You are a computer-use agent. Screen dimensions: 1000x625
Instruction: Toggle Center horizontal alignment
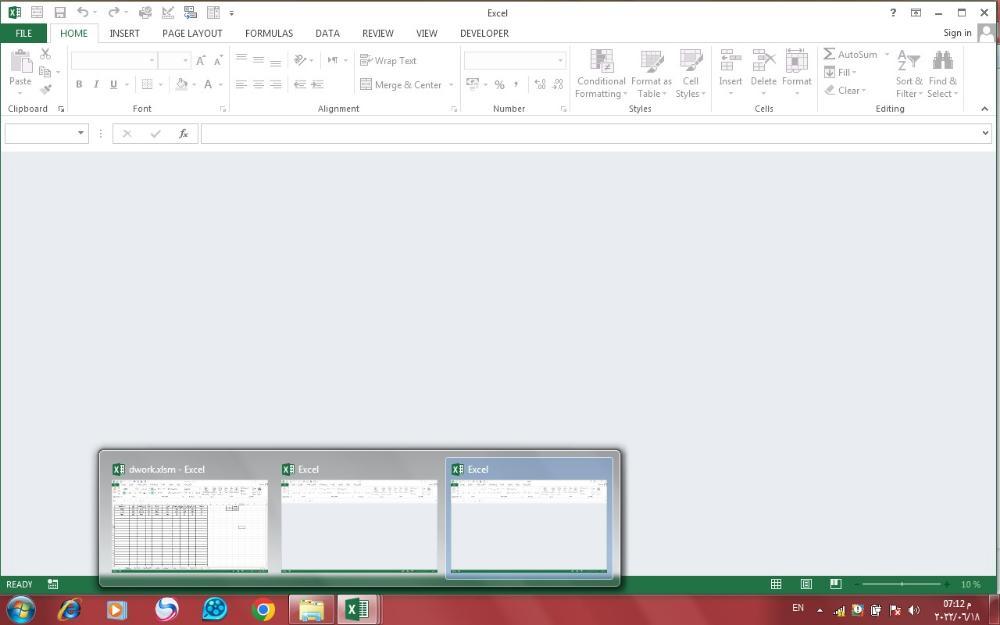pyautogui.click(x=258, y=84)
